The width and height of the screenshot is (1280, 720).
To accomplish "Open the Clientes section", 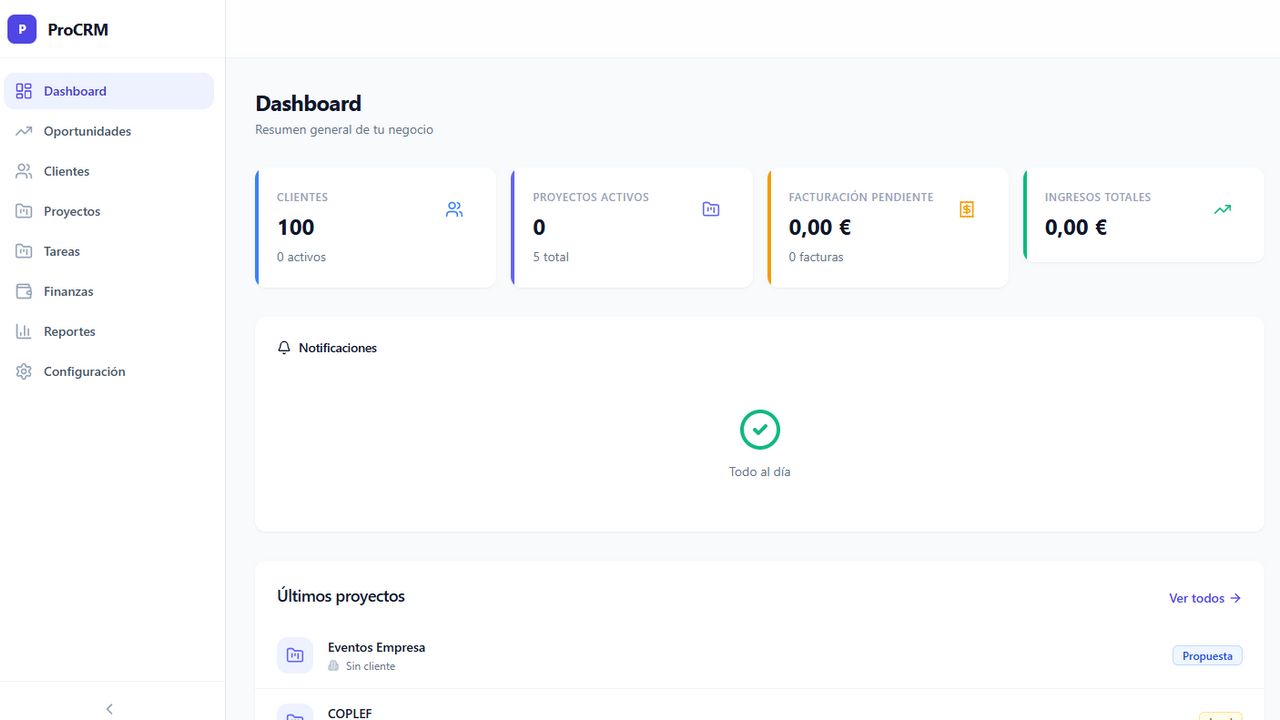I will [109, 171].
